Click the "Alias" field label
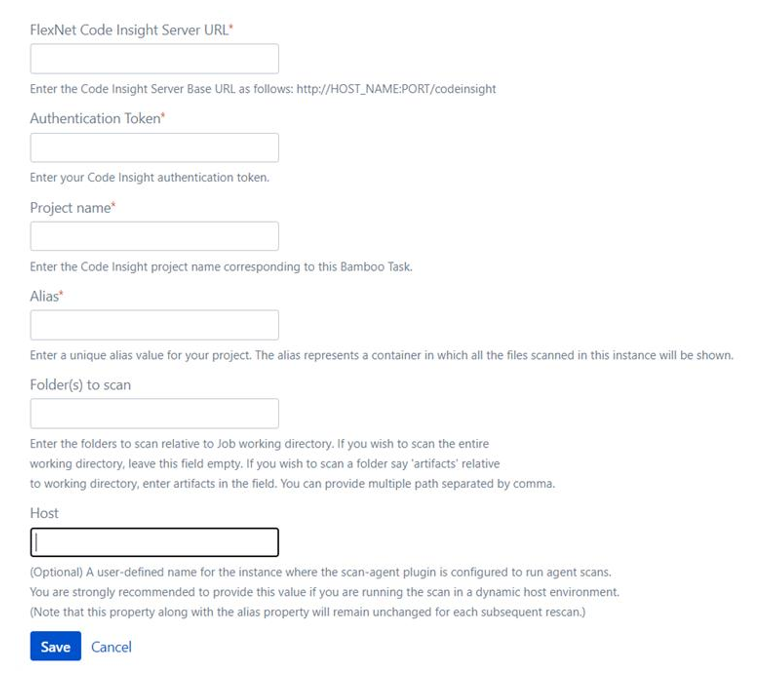 44,296
